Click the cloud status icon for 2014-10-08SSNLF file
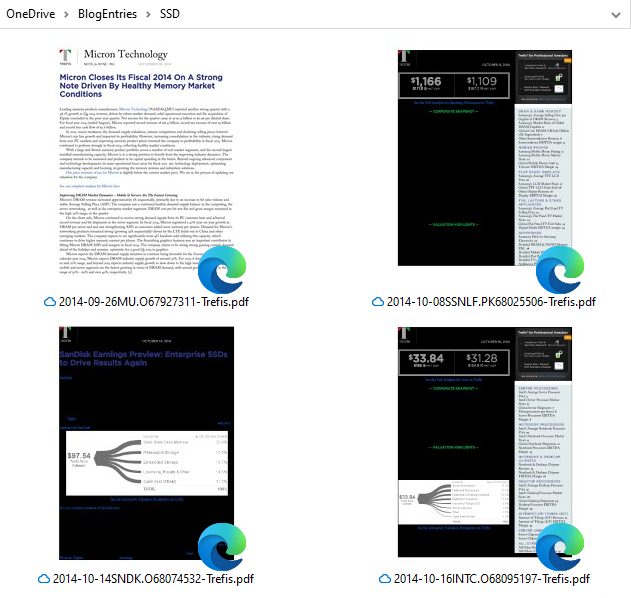631x598 pixels. pos(378,302)
